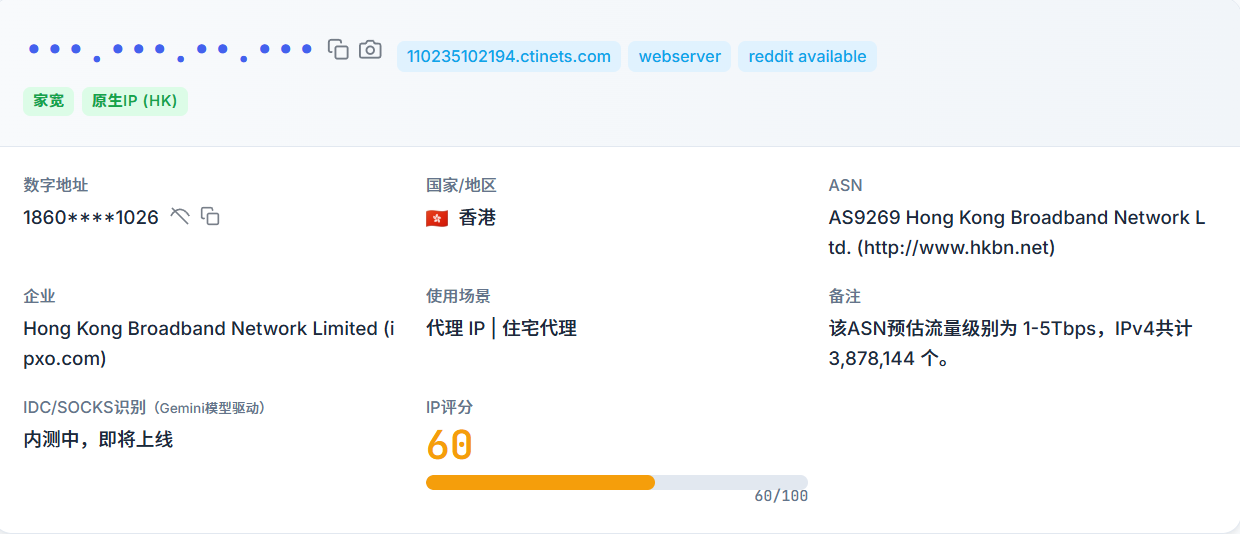Copy the masked IP address
The width and height of the screenshot is (1240, 534).
[339, 49]
